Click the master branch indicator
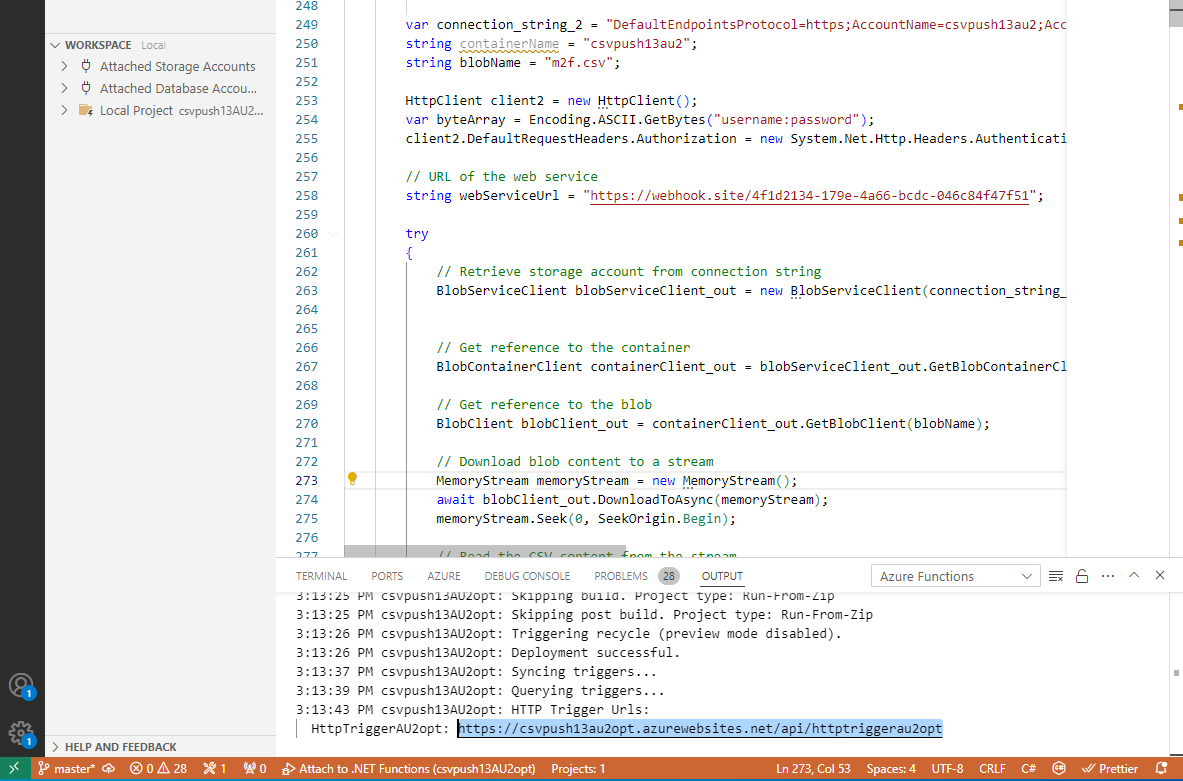The image size is (1183, 781). [67, 769]
